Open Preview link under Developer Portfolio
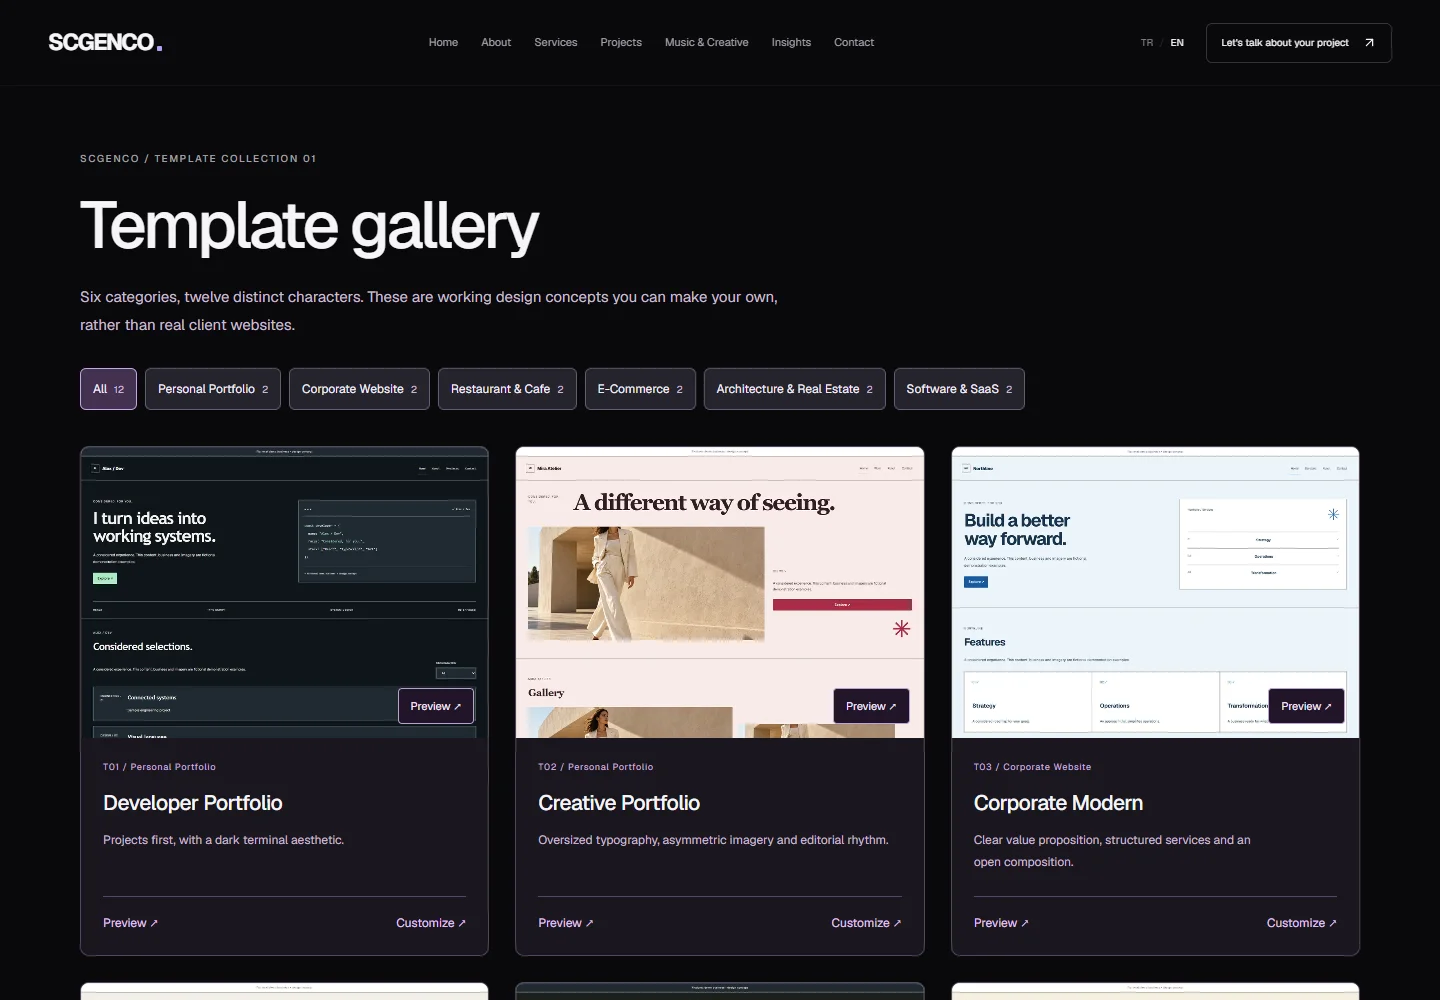Image resolution: width=1440 pixels, height=1000 pixels. pyautogui.click(x=130, y=923)
